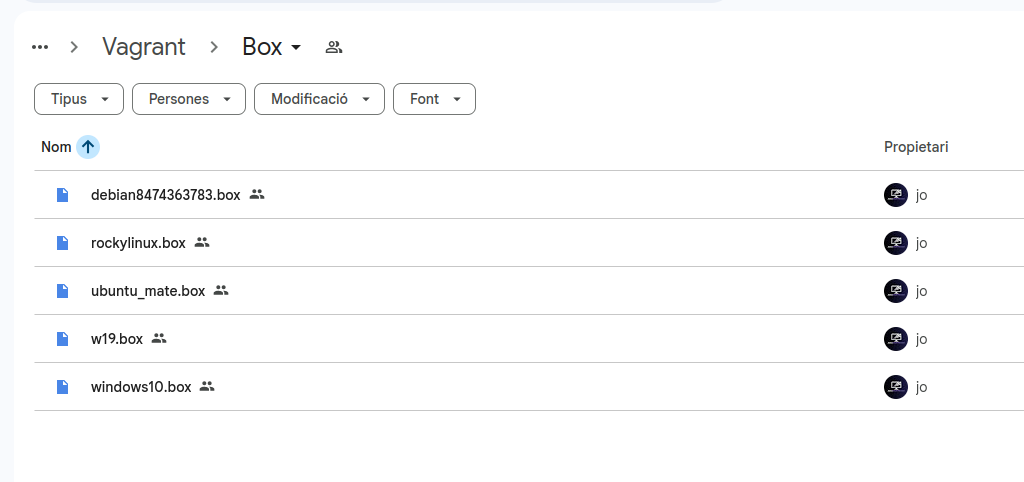Image resolution: width=1024 pixels, height=482 pixels.
Task: Open the Box folder dropdown menu
Action: [x=272, y=47]
